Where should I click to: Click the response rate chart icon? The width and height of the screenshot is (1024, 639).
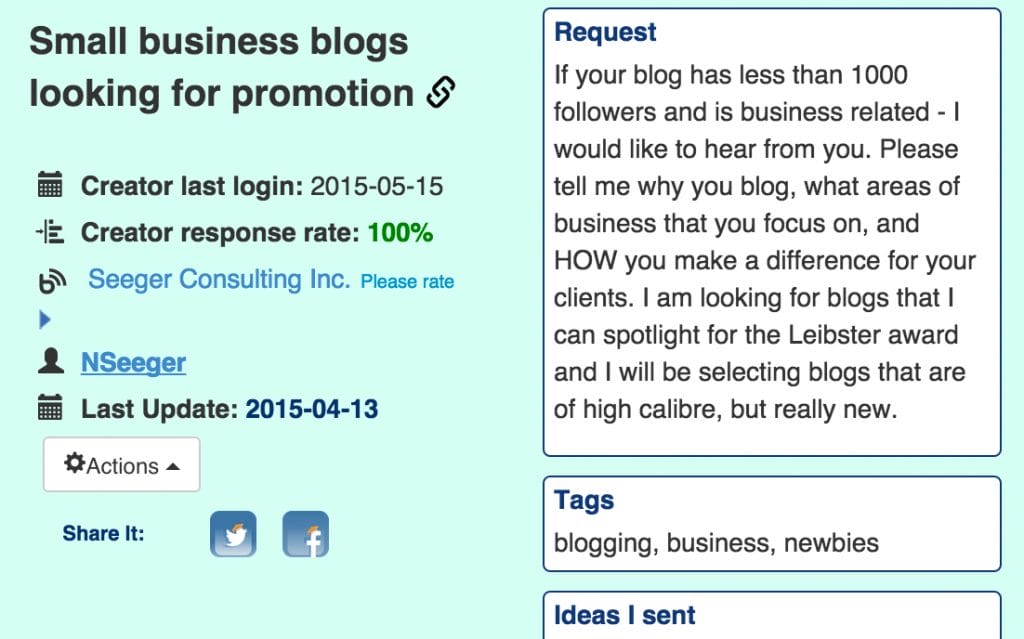[x=49, y=233]
